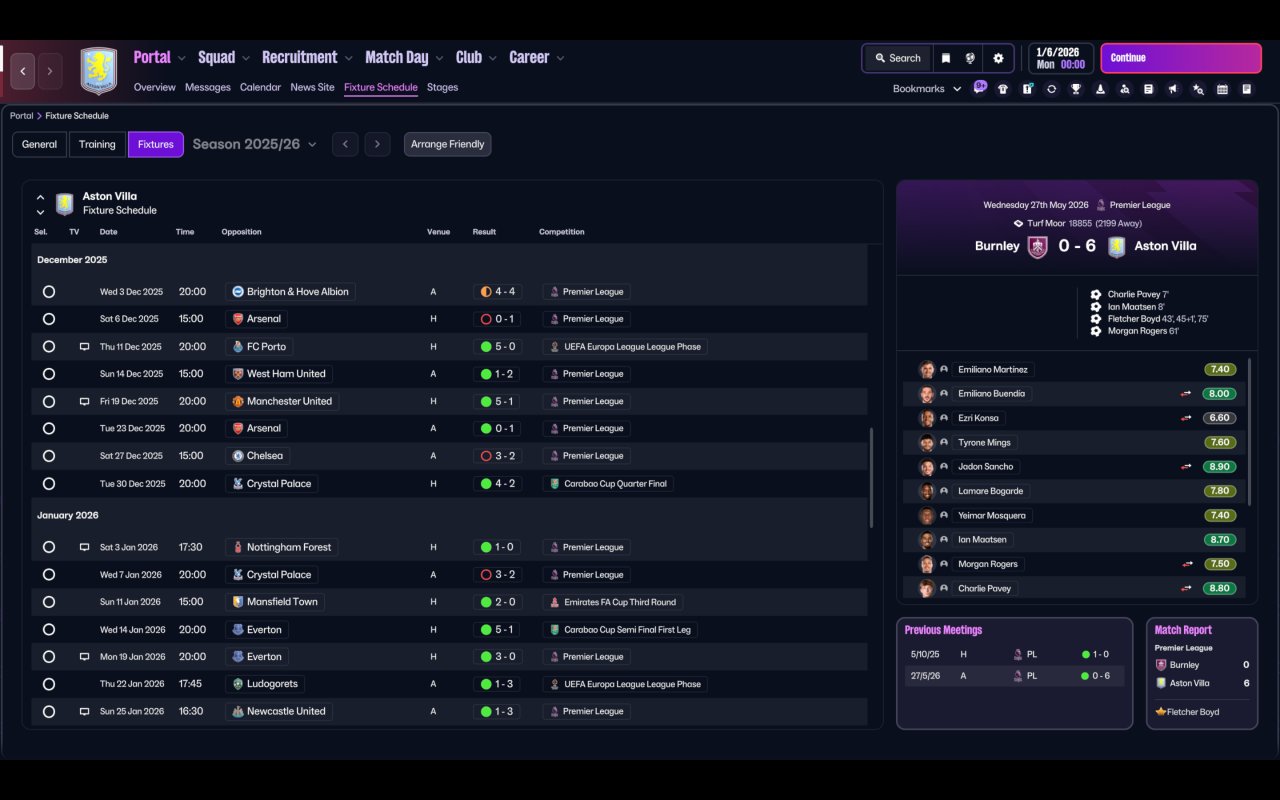The width and height of the screenshot is (1280, 800).
Task: Open the megaphone bookmark shortcut
Action: pyautogui.click(x=1173, y=89)
